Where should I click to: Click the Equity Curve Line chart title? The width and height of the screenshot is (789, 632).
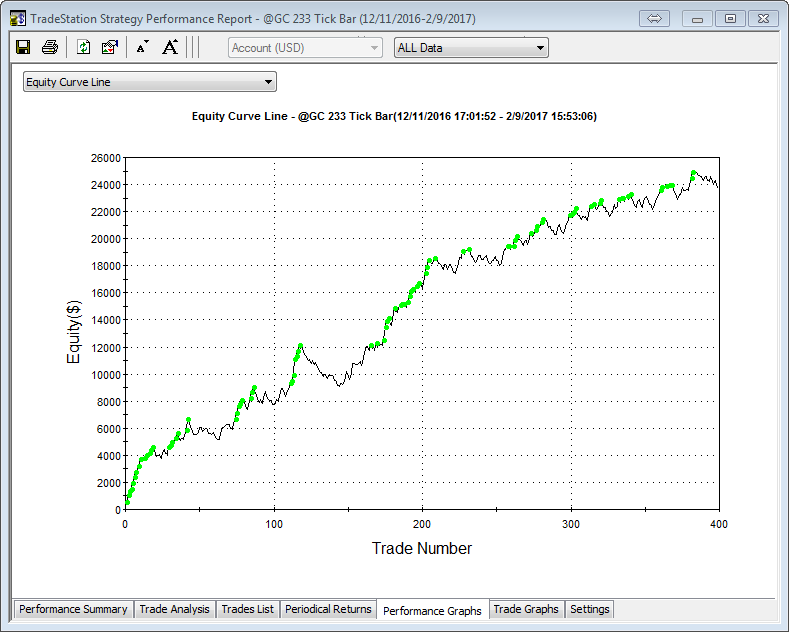pos(394,117)
